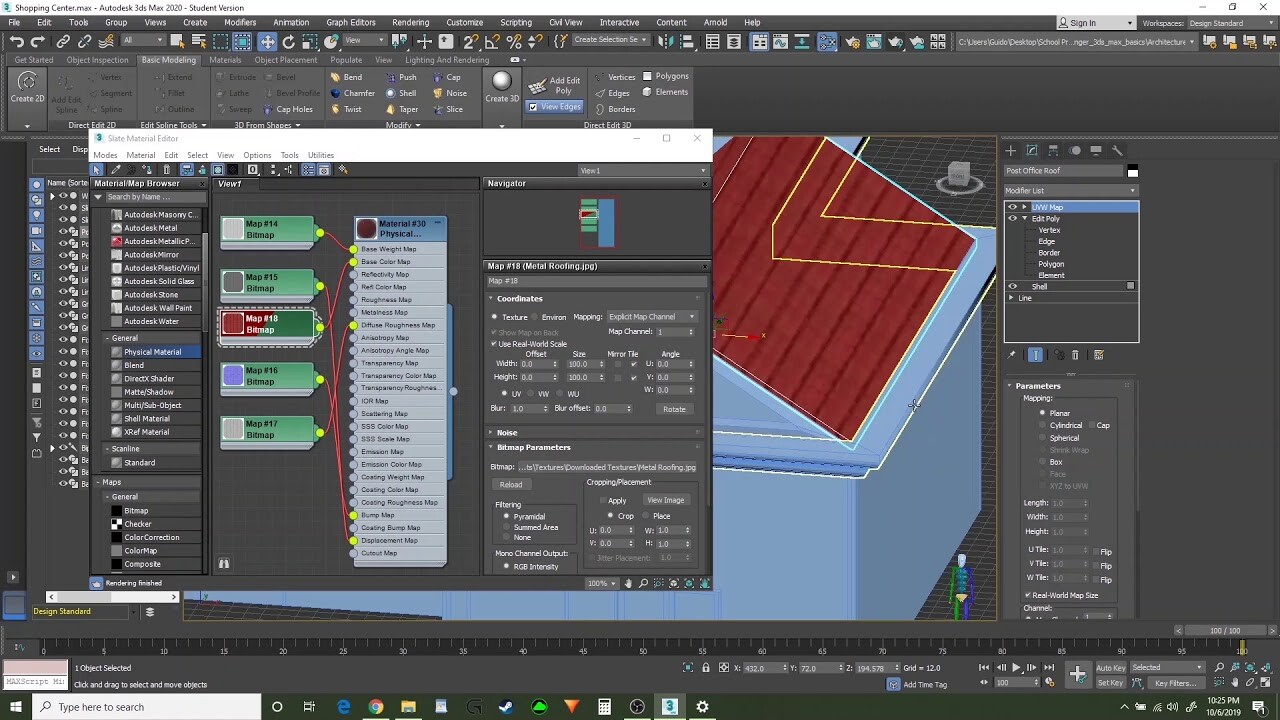Click the Link selection chain icon

(x=63, y=41)
